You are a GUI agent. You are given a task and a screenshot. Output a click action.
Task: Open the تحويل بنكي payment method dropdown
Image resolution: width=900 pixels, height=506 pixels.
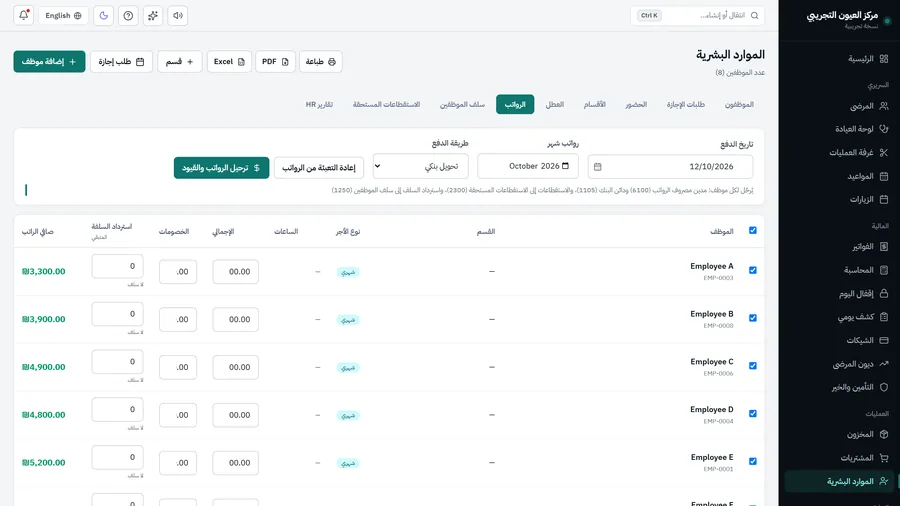[420, 166]
